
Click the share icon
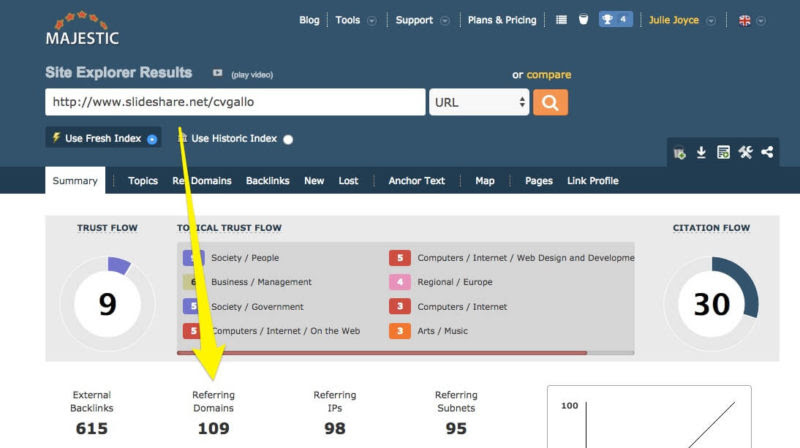click(767, 152)
